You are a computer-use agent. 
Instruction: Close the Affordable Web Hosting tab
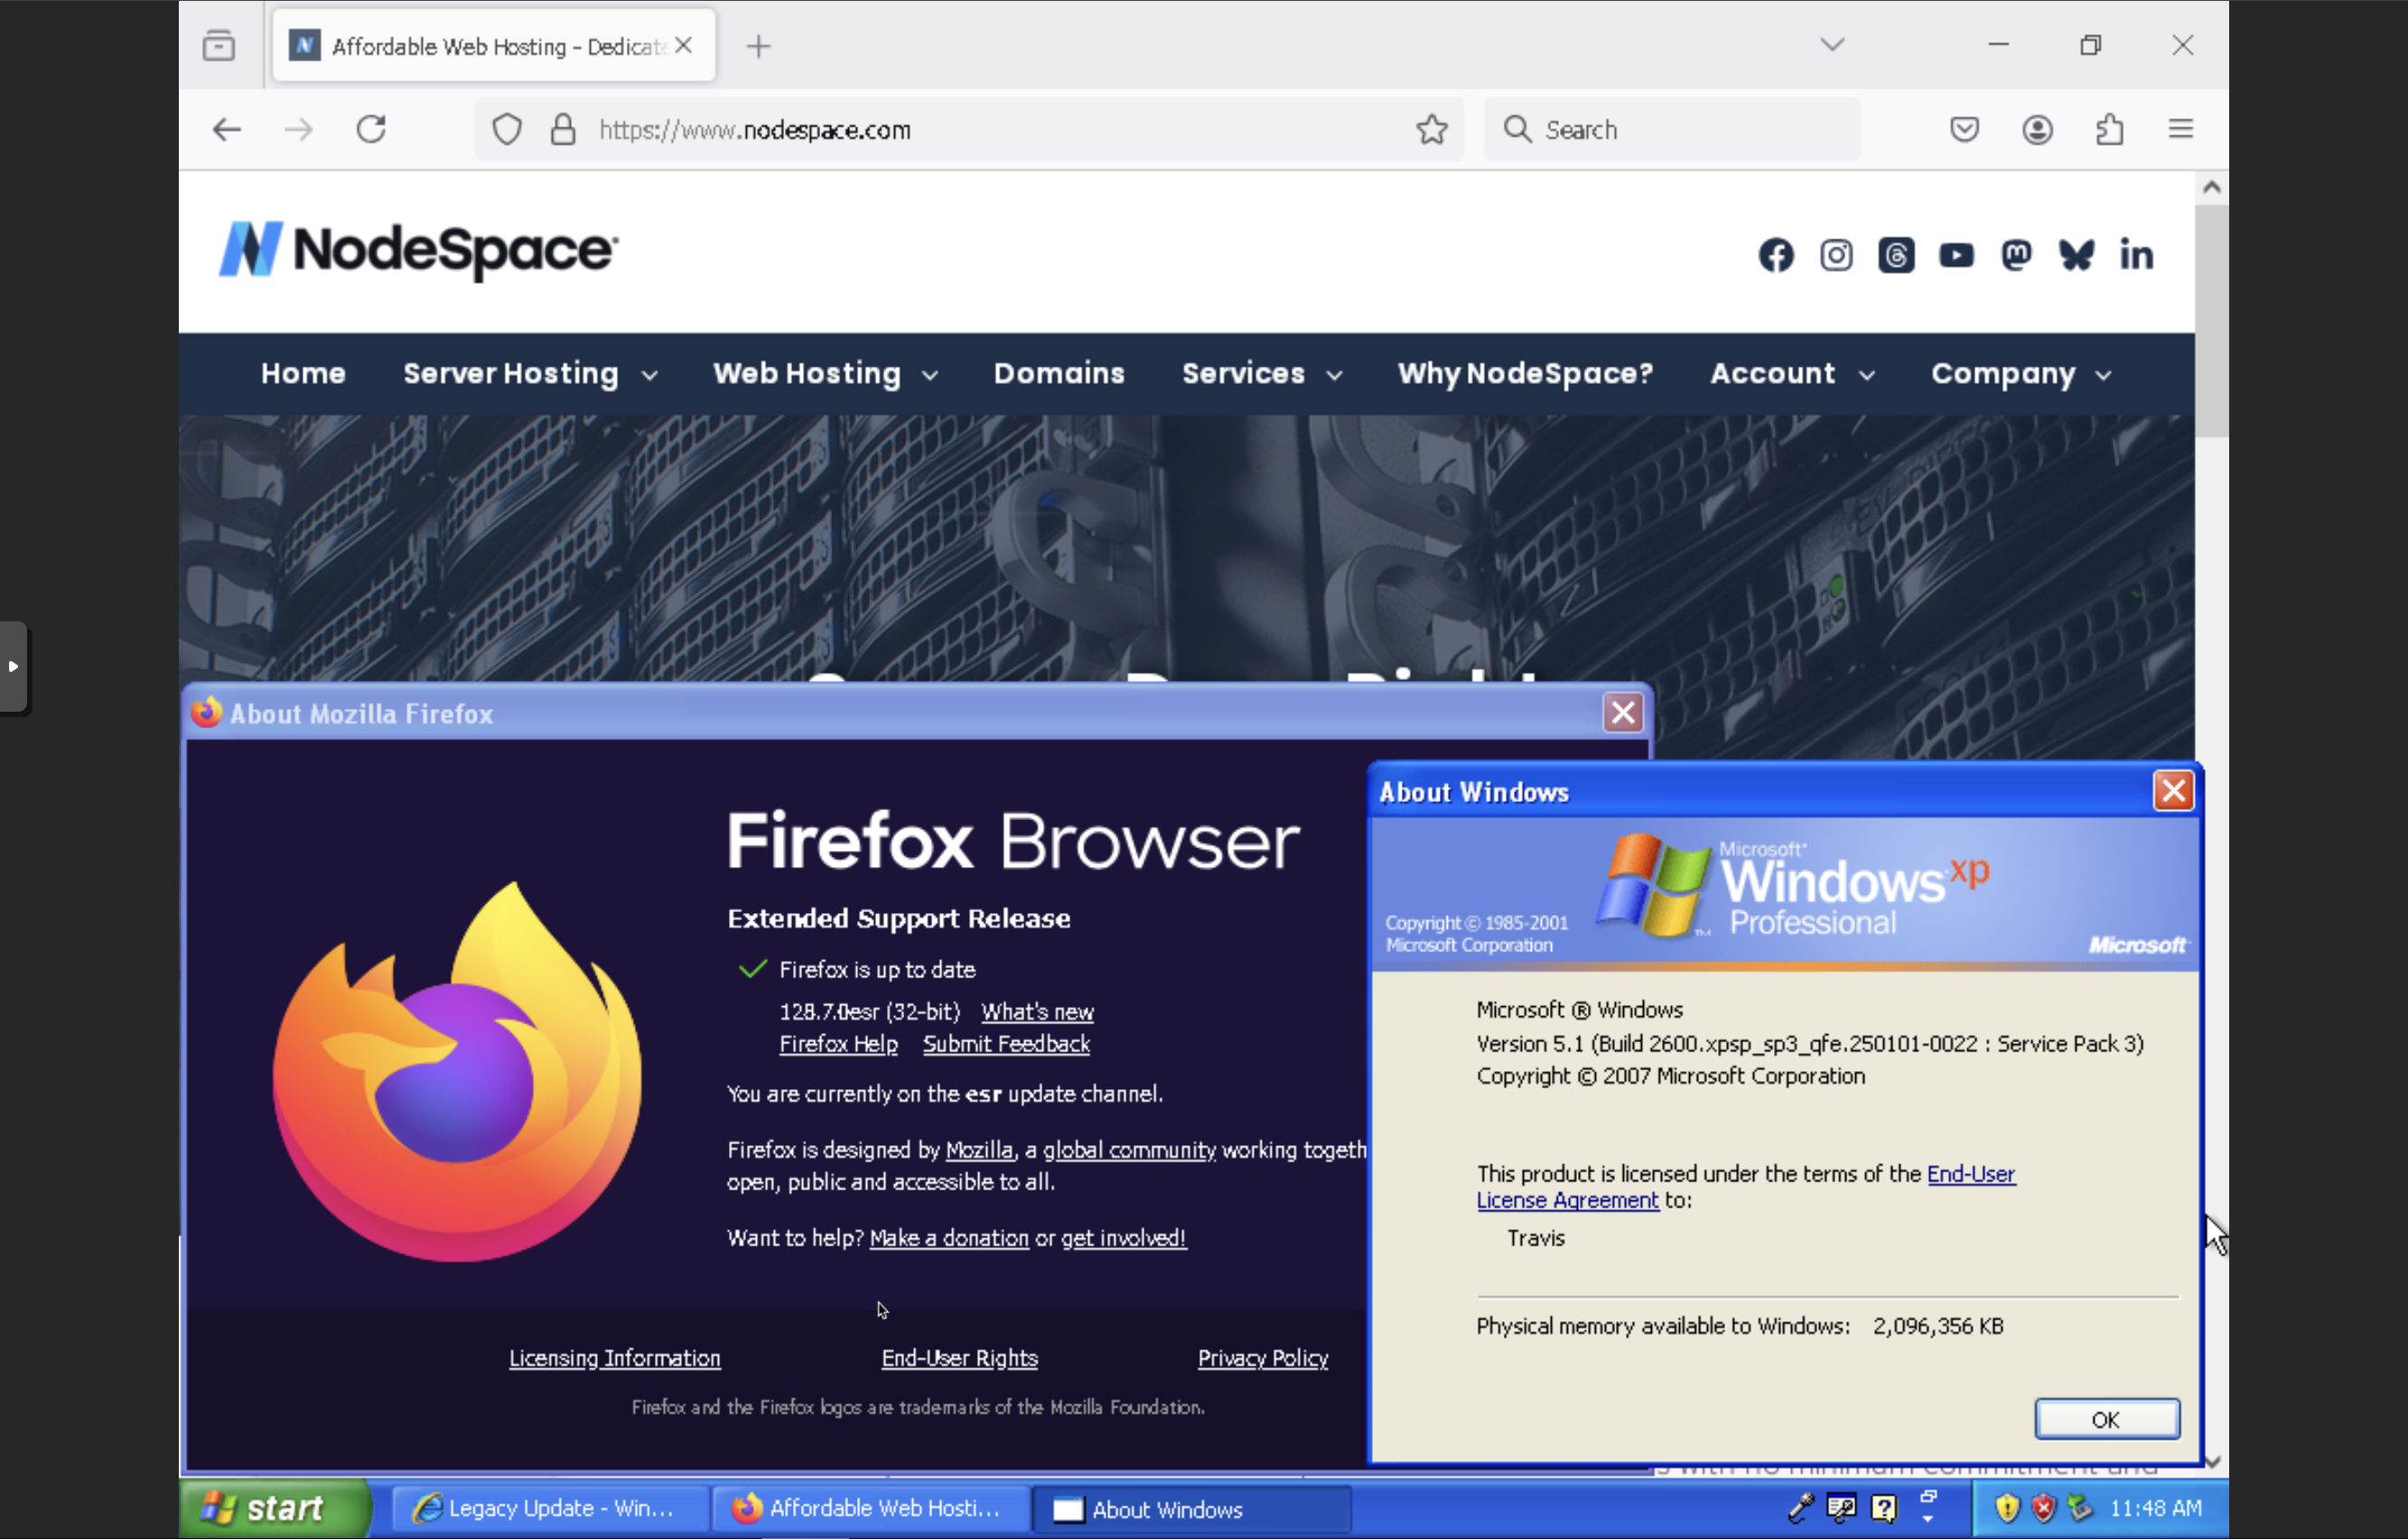[x=683, y=45]
